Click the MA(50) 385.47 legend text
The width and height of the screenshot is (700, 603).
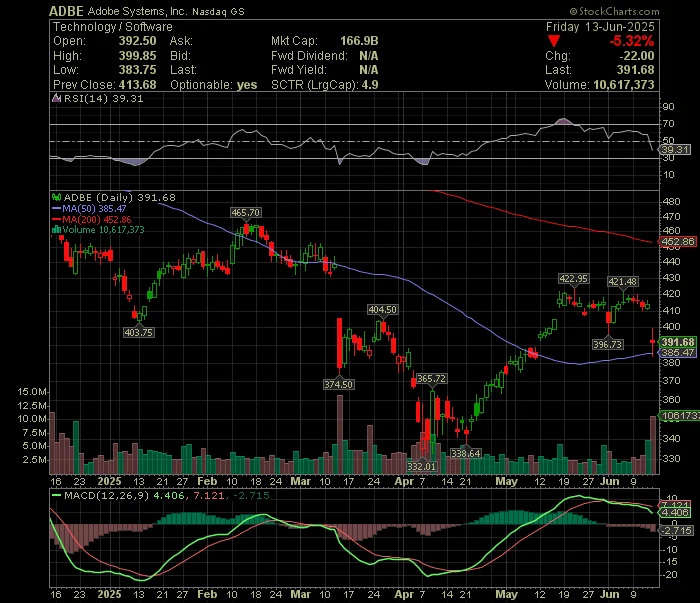(x=95, y=208)
